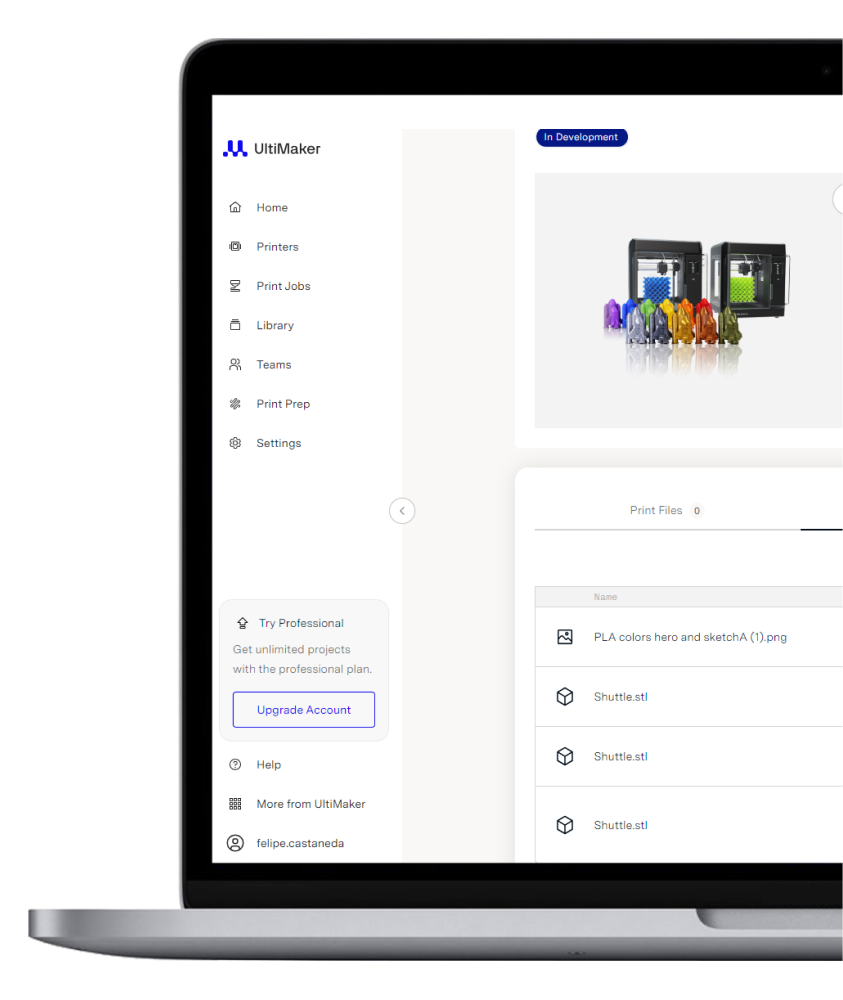Click the Upgrade Account button
843x1000 pixels.
pos(304,710)
